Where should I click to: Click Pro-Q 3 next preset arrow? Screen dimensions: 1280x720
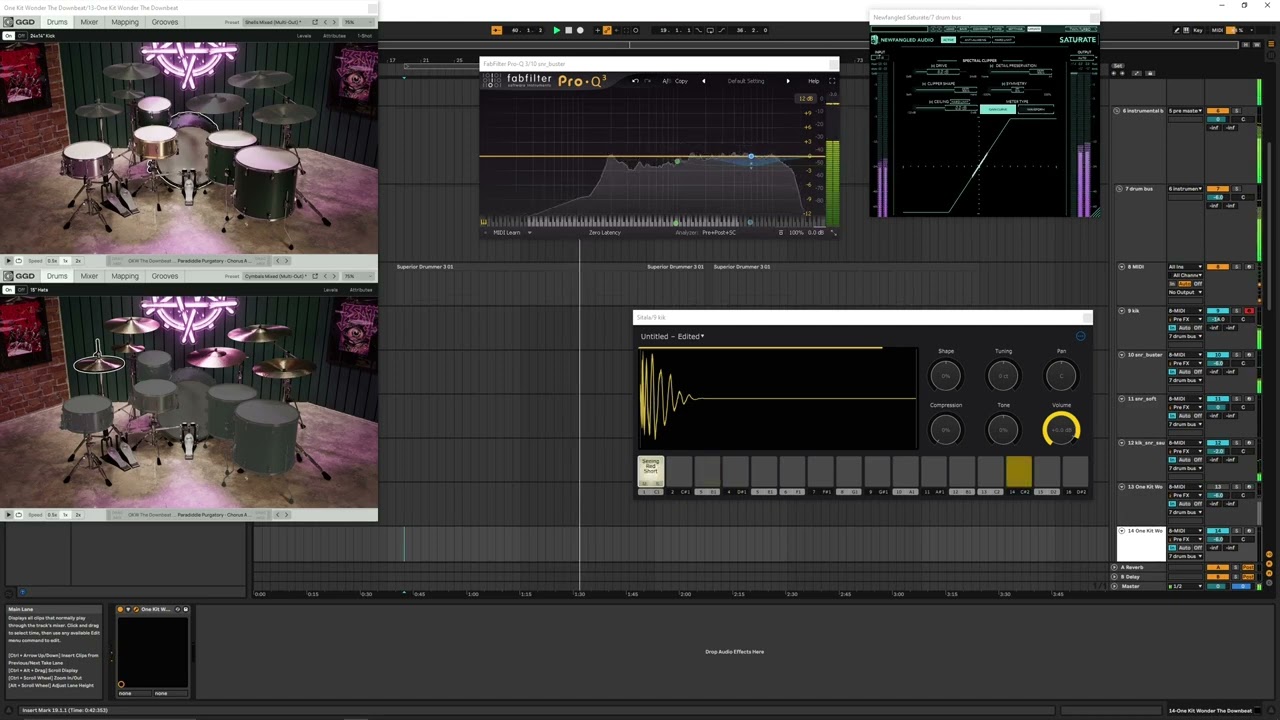coord(787,81)
